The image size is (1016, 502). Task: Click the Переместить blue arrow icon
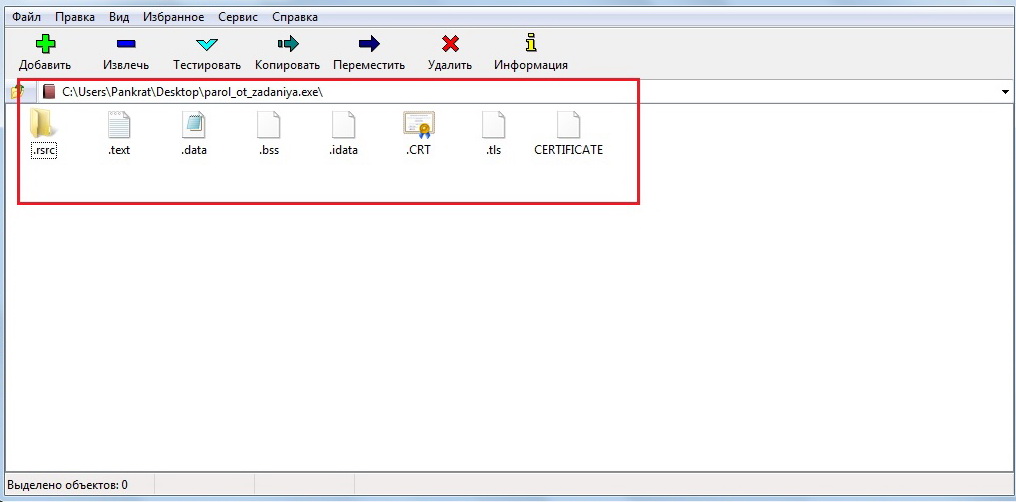pos(369,44)
